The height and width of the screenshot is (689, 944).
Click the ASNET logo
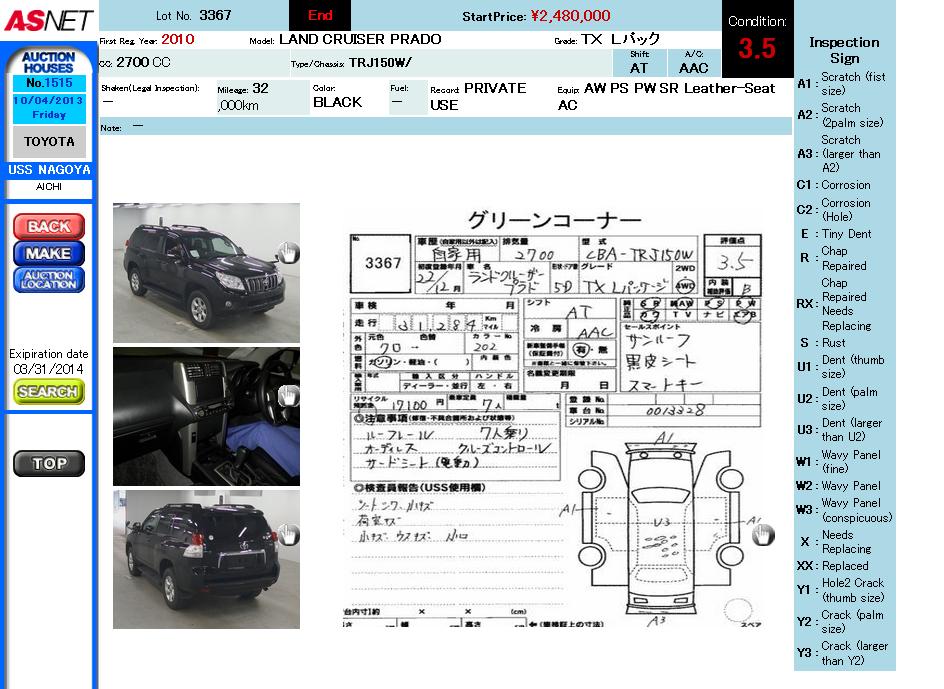[48, 20]
